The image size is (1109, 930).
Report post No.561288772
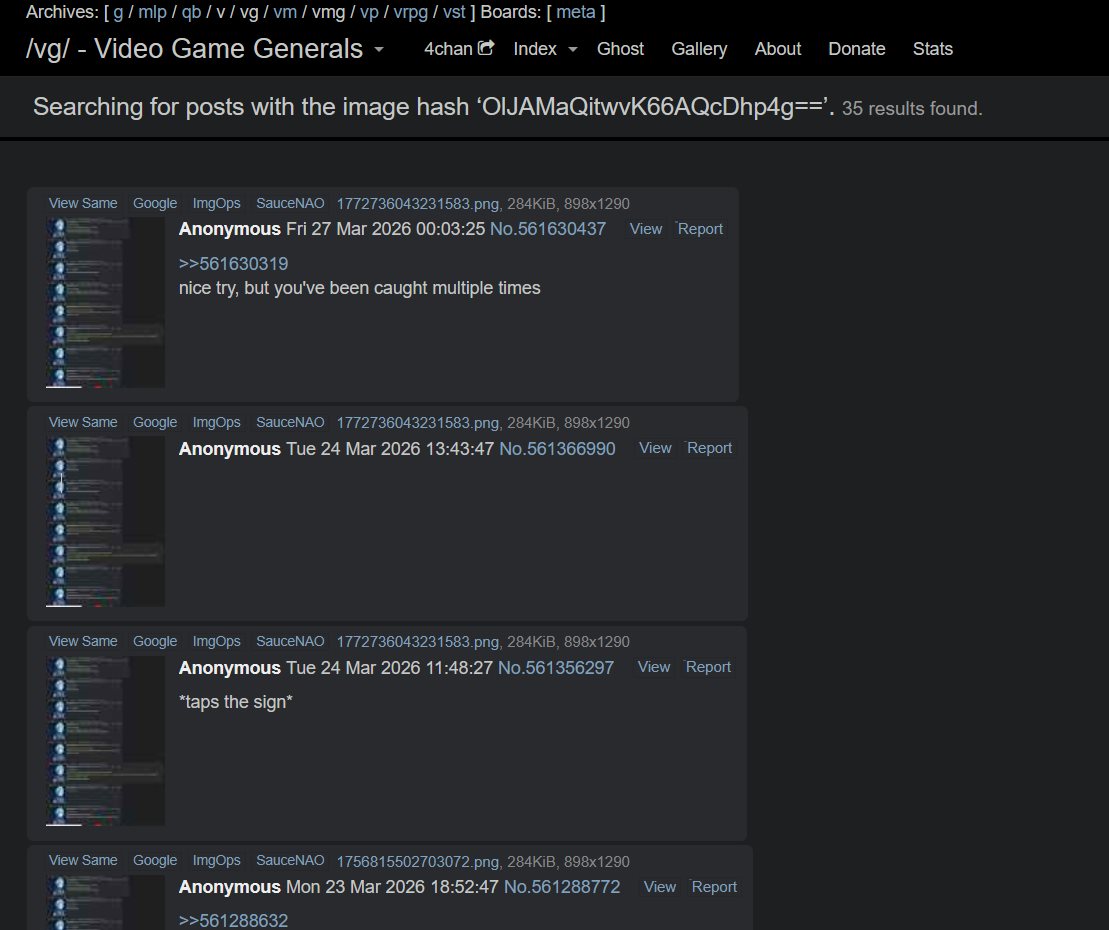pos(714,887)
